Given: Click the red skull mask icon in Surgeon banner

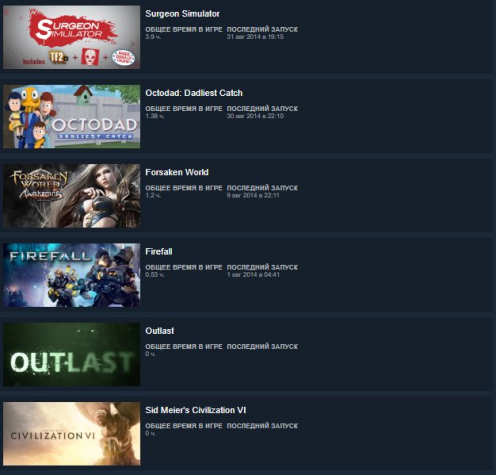Looking at the screenshot, I should coord(90,57).
